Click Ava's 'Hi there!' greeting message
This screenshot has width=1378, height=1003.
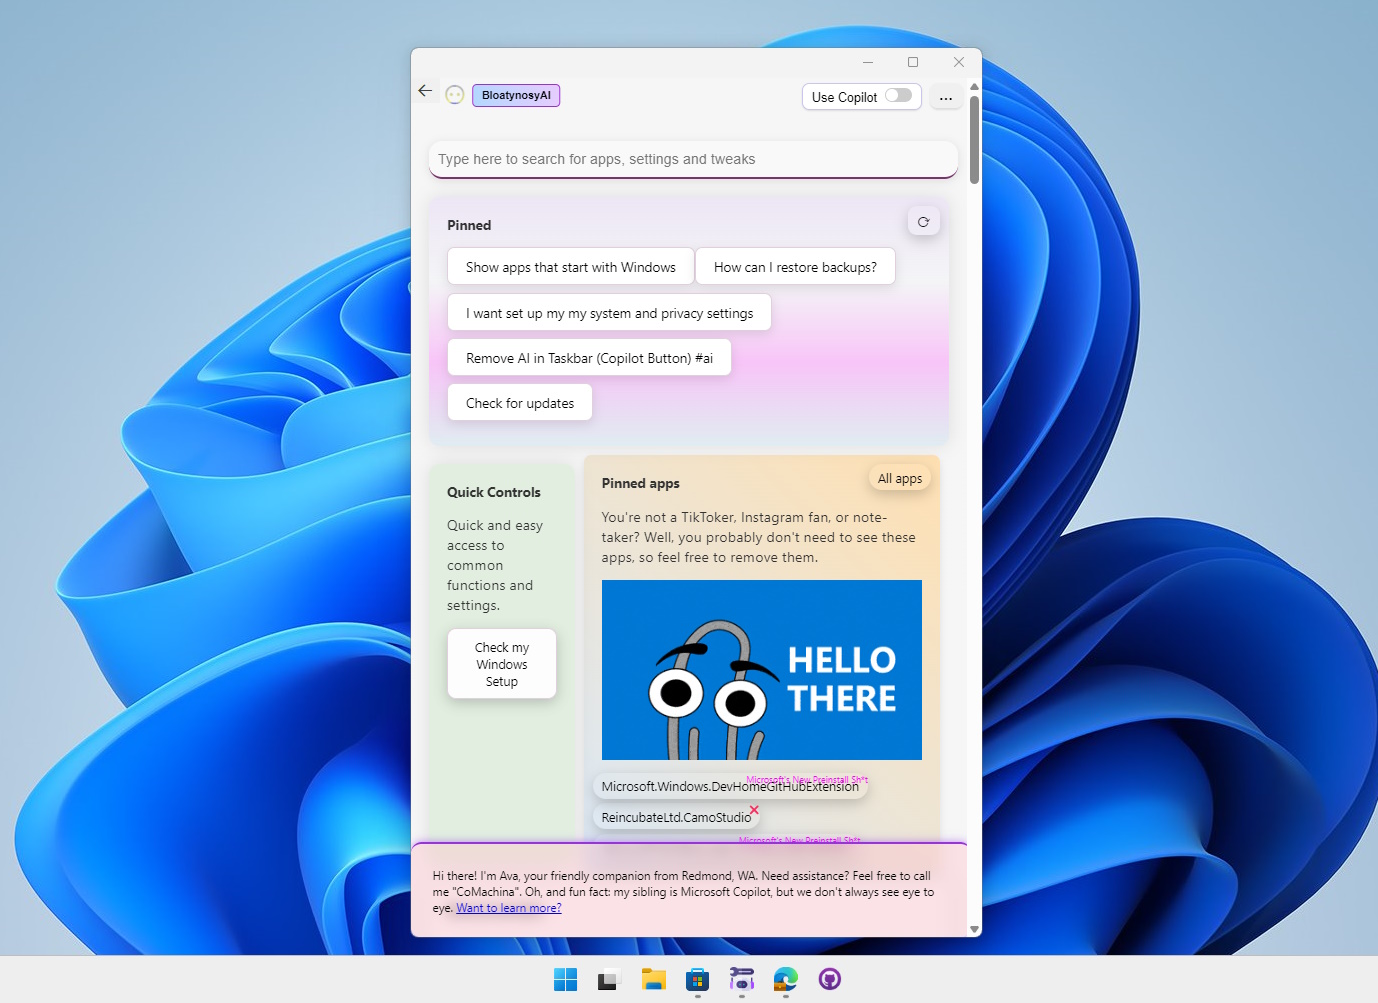tap(684, 892)
